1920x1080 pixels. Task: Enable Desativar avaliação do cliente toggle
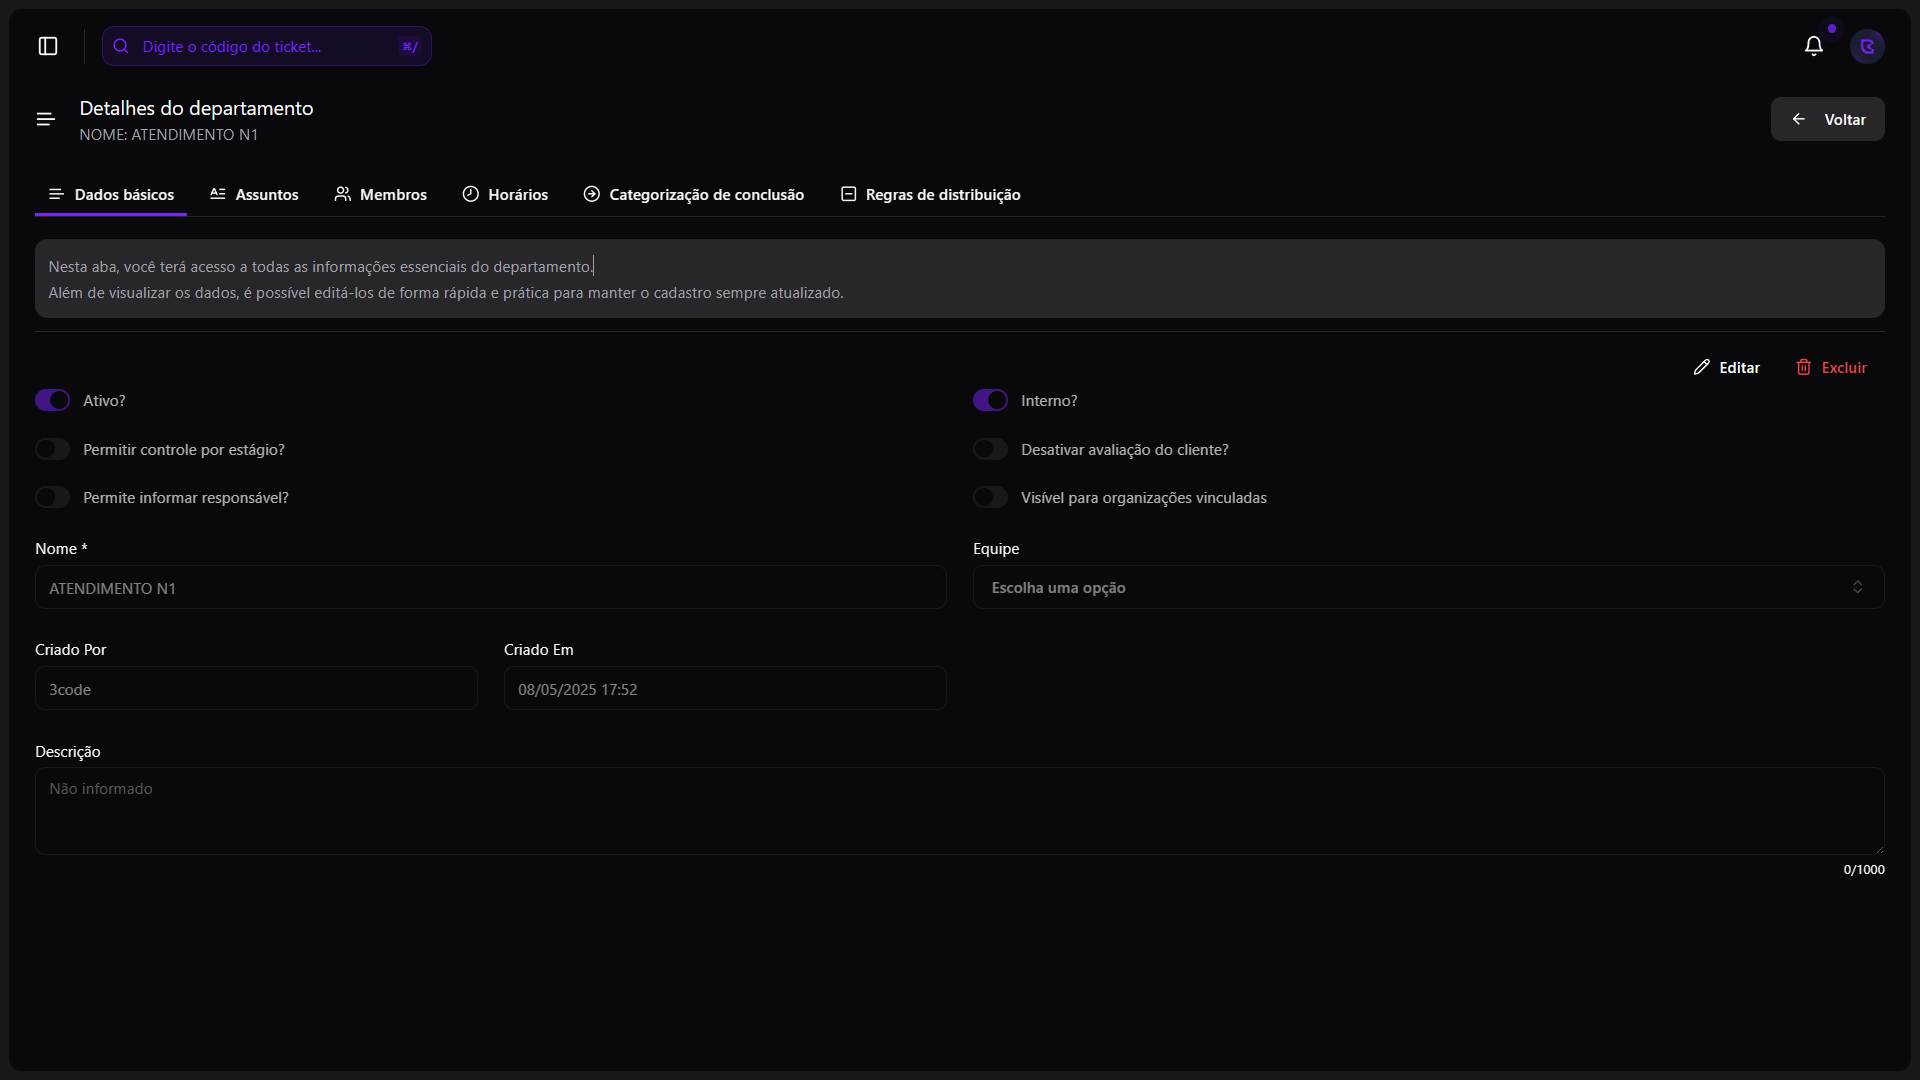tap(990, 449)
